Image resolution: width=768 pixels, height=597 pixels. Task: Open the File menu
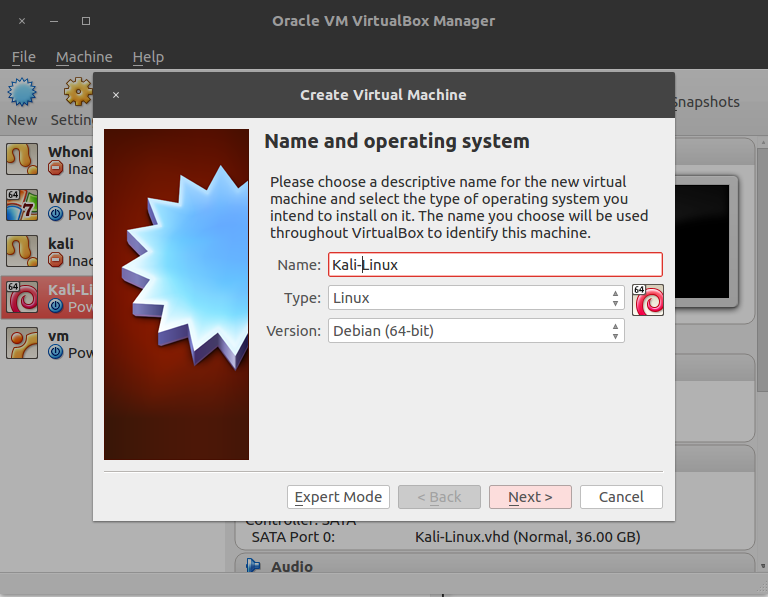click(x=24, y=57)
